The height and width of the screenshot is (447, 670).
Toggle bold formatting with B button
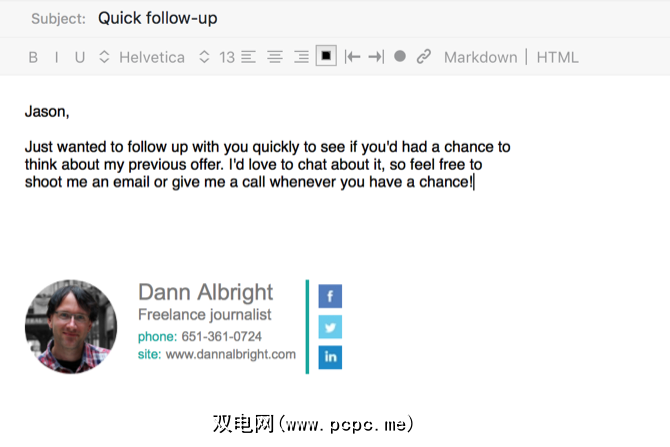[33, 57]
